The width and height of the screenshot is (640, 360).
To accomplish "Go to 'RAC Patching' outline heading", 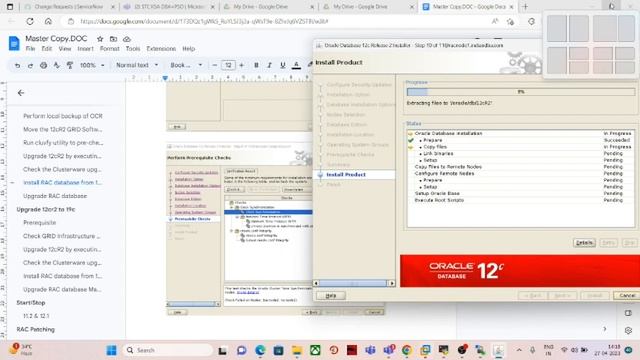I will click(x=36, y=329).
